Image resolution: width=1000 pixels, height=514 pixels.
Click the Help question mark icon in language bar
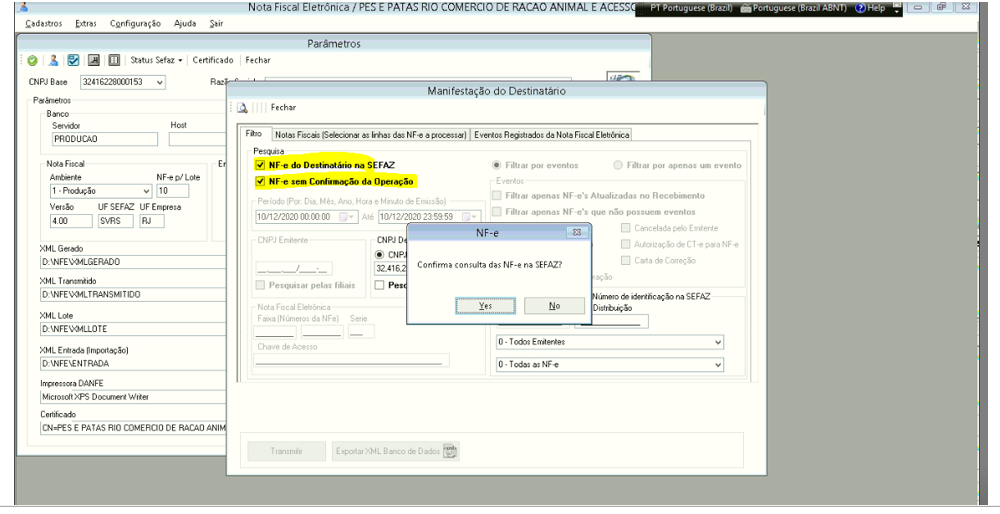pos(860,8)
